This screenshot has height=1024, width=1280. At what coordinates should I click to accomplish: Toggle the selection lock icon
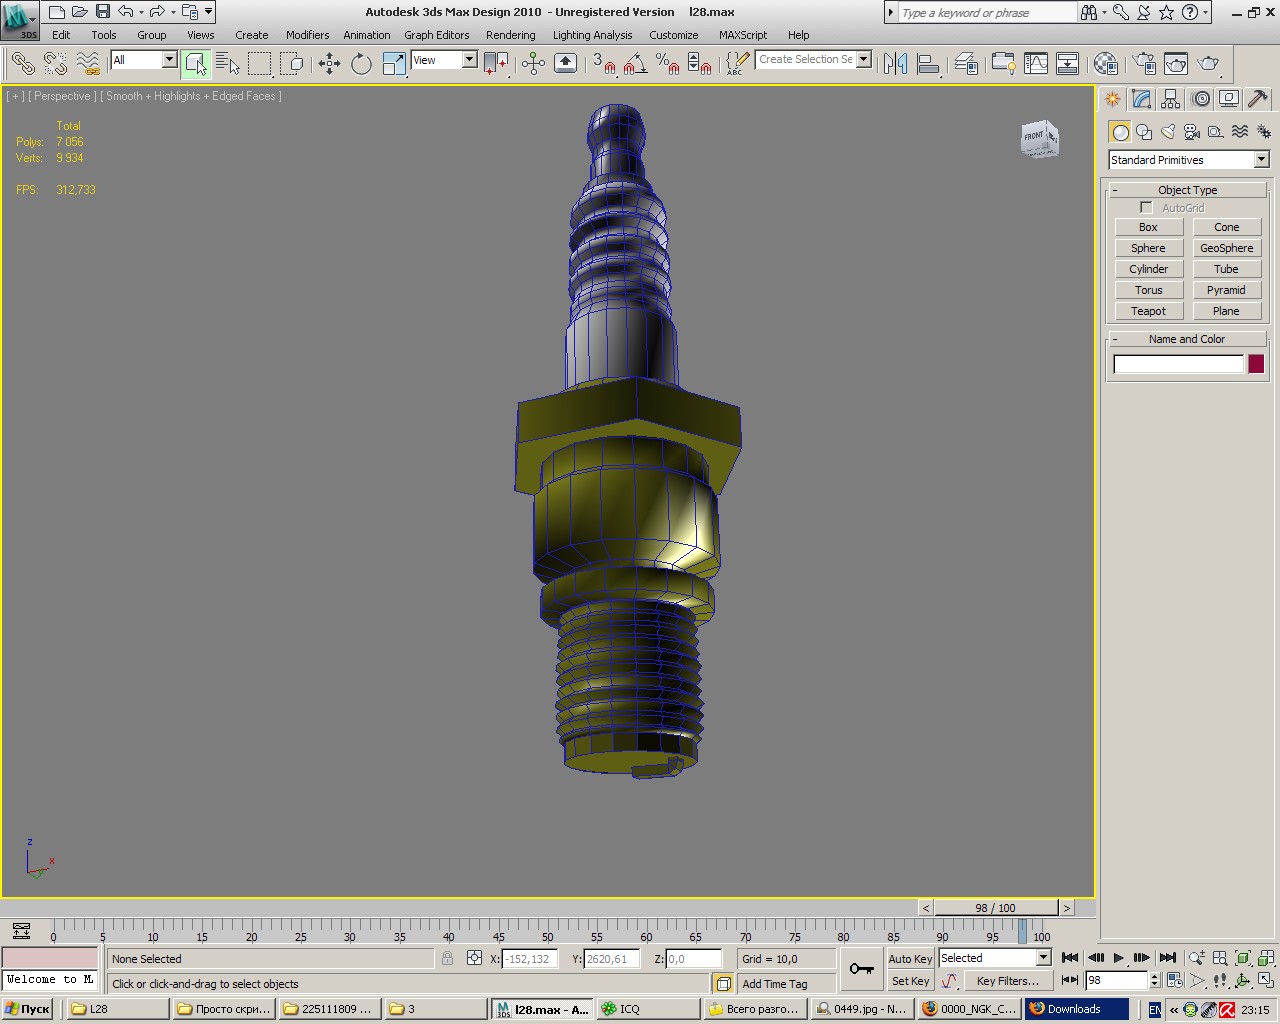click(447, 958)
